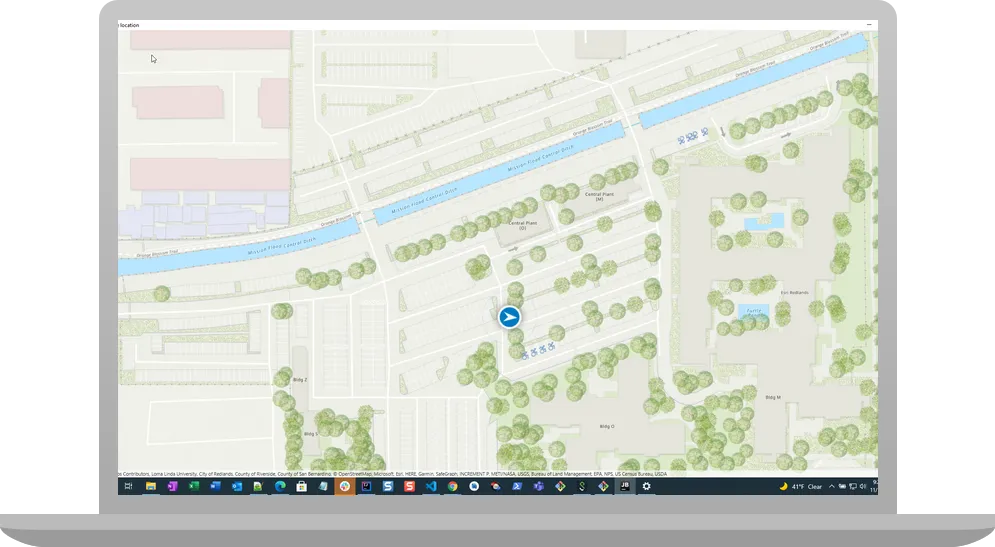Click the Central Plant (M) map label
The width and height of the screenshot is (995, 547).
[599, 197]
